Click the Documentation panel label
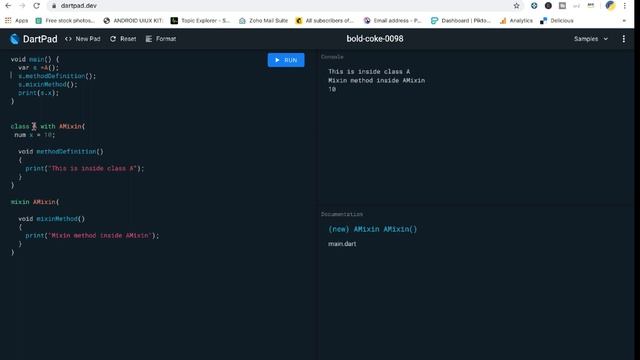This screenshot has width=640, height=360. click(x=342, y=214)
